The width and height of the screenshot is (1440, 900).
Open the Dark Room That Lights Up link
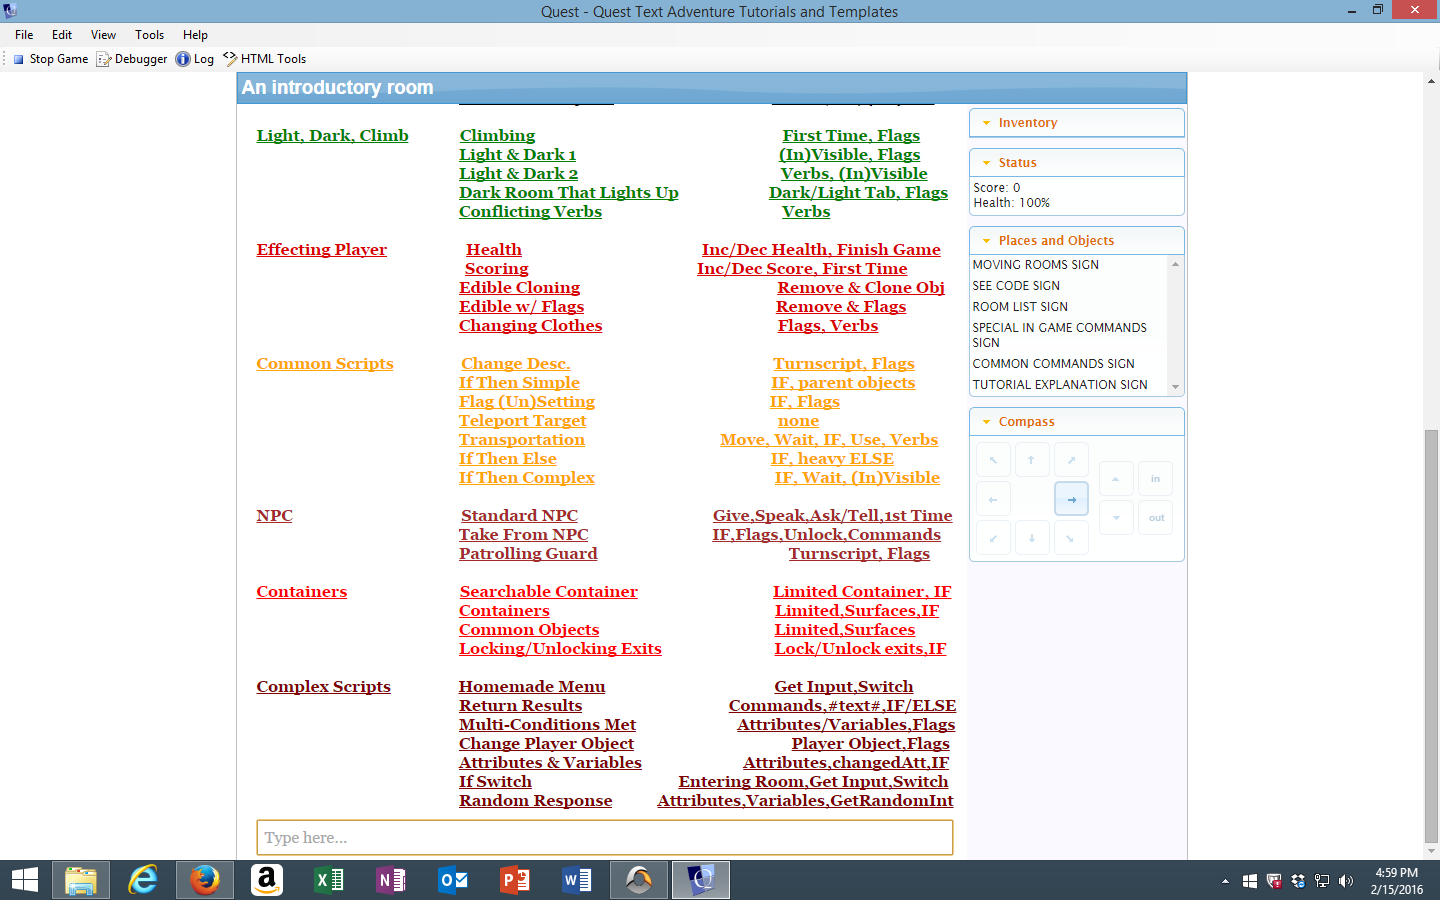(569, 193)
